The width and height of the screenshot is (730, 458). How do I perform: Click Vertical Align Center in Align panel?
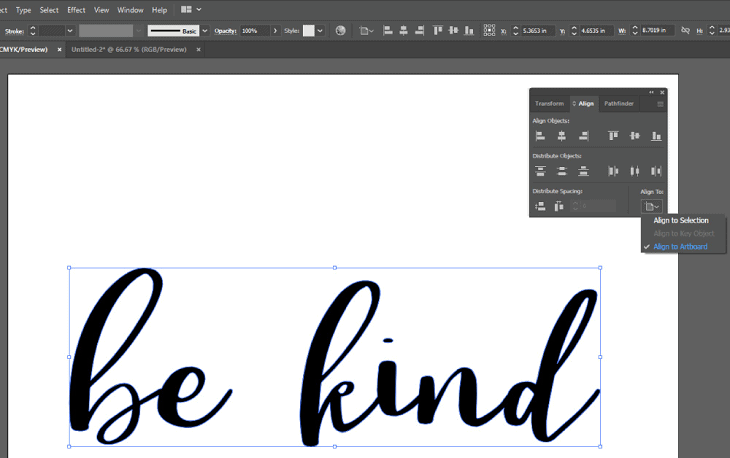[x=635, y=136]
